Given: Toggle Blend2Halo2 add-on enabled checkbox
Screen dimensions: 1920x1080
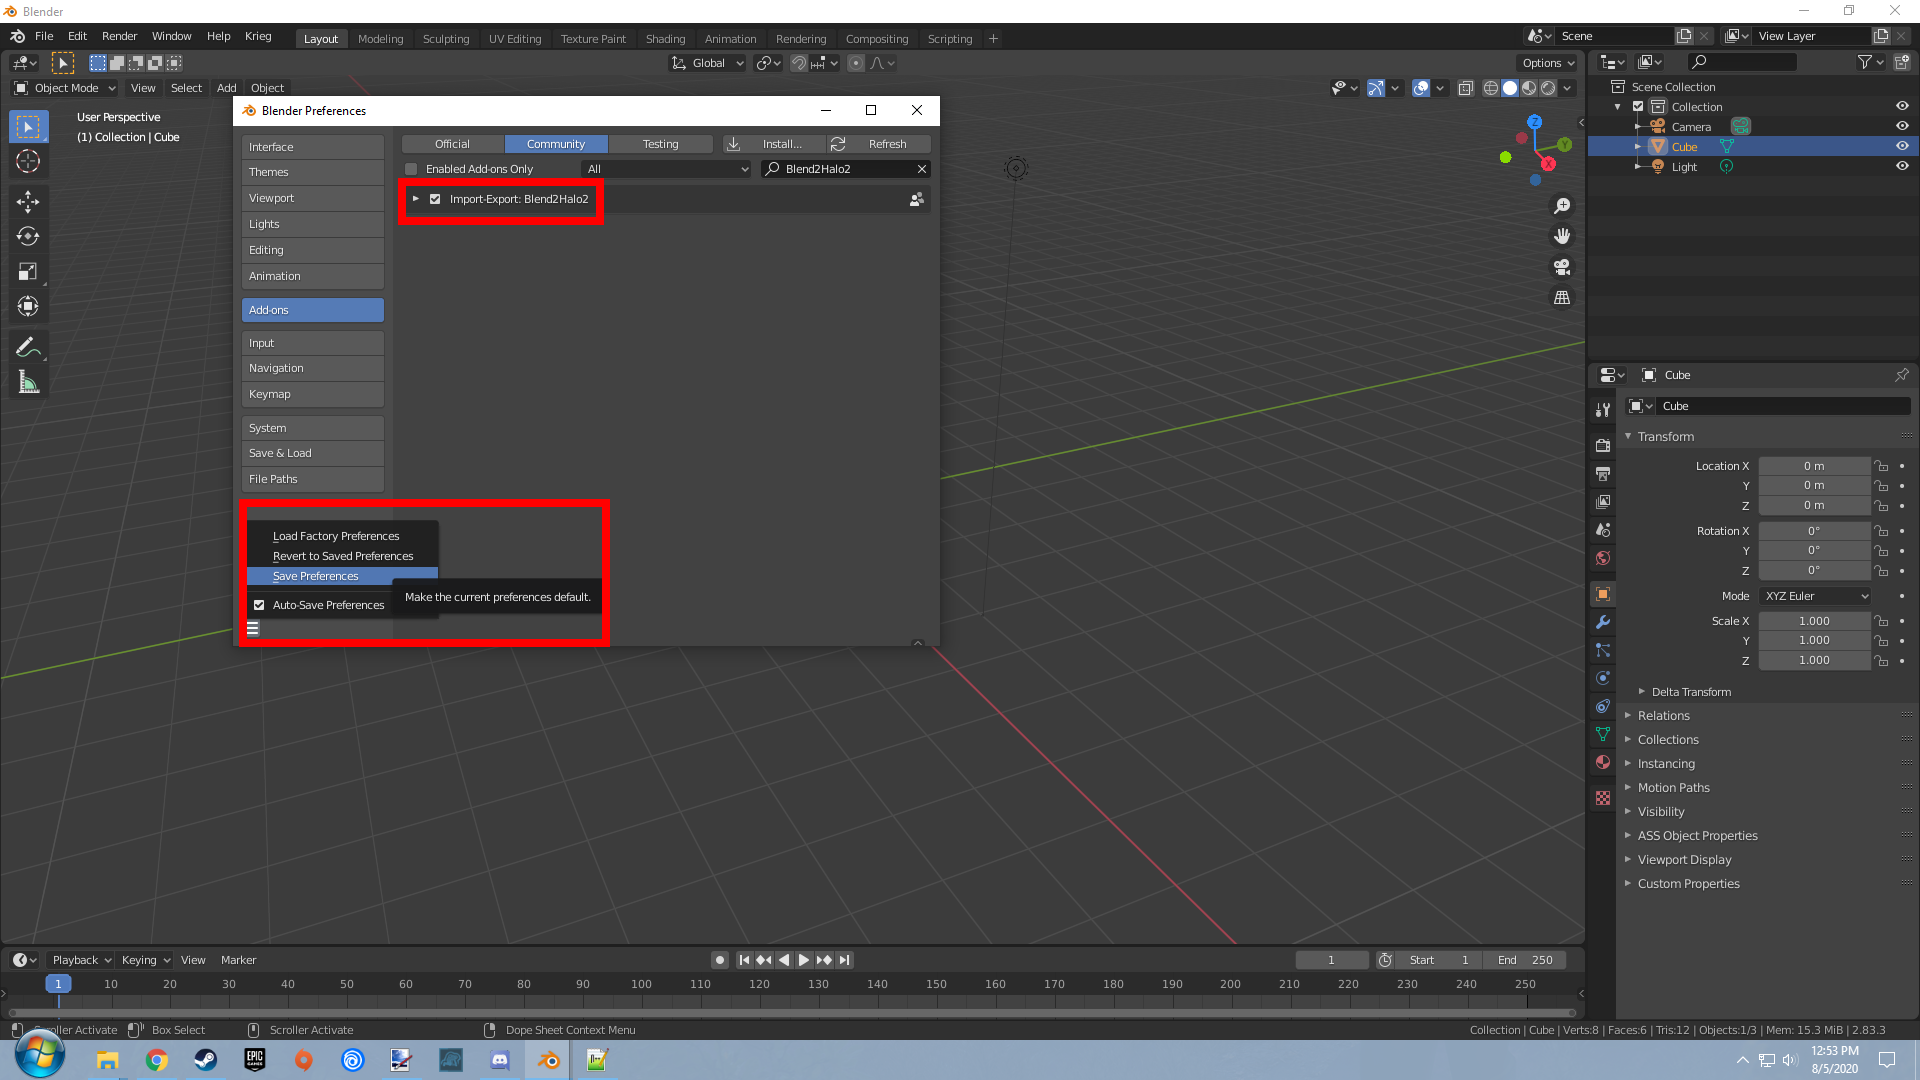Looking at the screenshot, I should tap(435, 199).
